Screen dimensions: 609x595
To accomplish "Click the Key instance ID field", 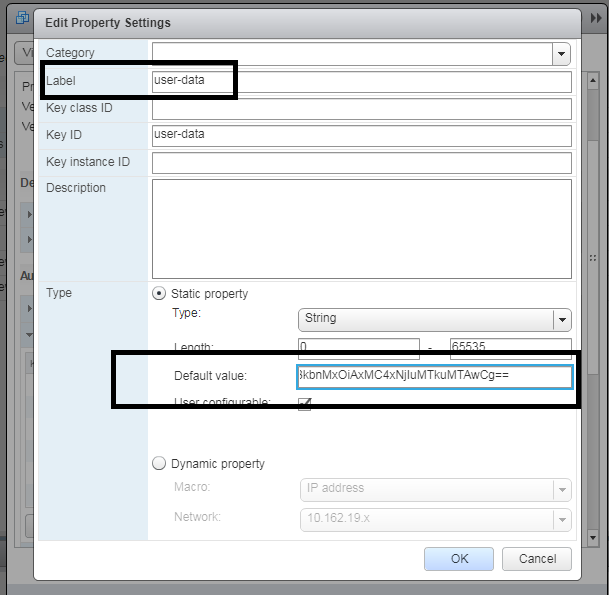I will 361,162.
